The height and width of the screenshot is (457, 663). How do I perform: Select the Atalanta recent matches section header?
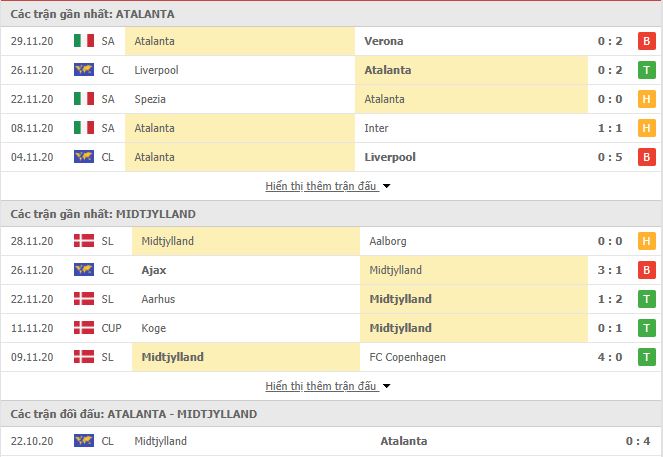tap(331, 14)
